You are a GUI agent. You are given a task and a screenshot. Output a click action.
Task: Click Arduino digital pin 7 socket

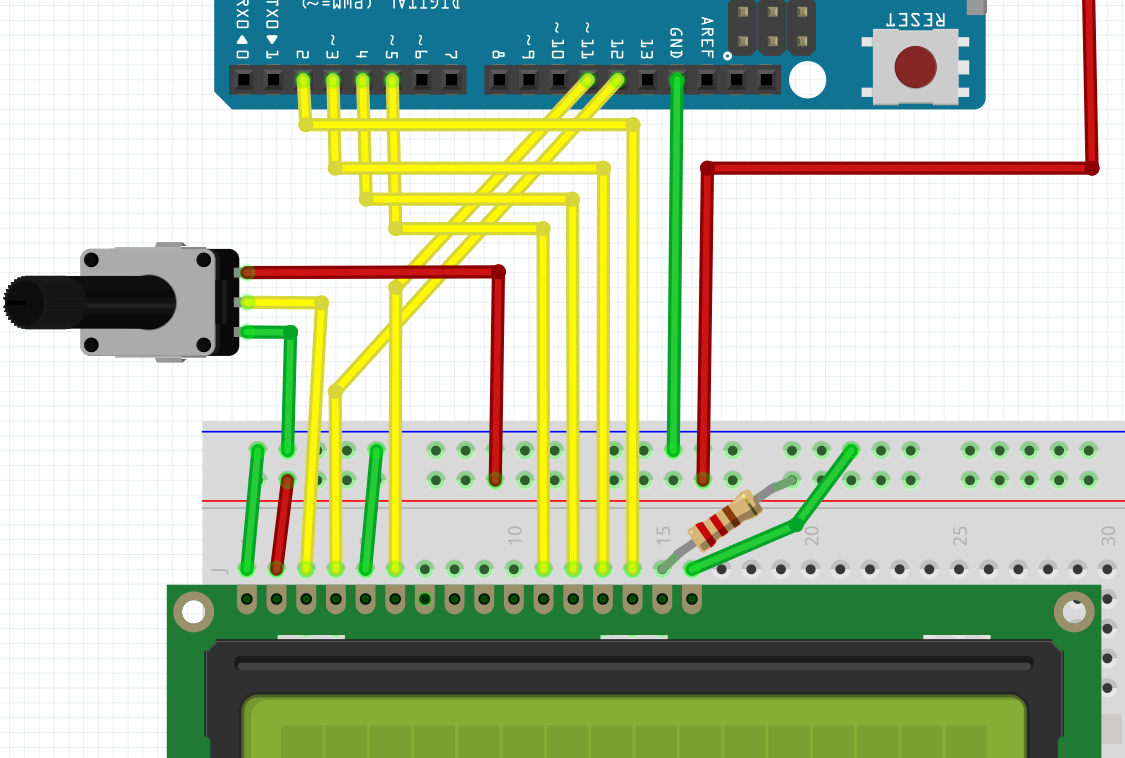[x=452, y=79]
